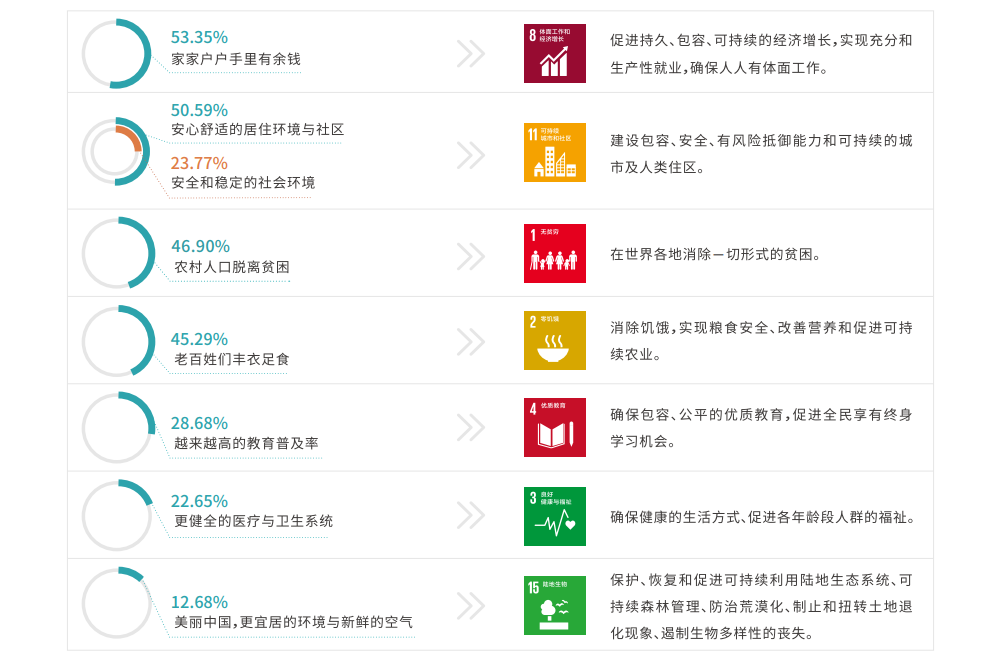Click the SDG 8 decent work icon
Image resolution: width=997 pixels, height=669 pixels.
(555, 53)
